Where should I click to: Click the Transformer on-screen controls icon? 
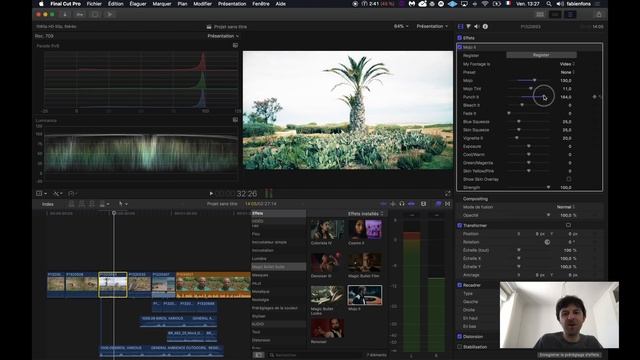point(568,225)
